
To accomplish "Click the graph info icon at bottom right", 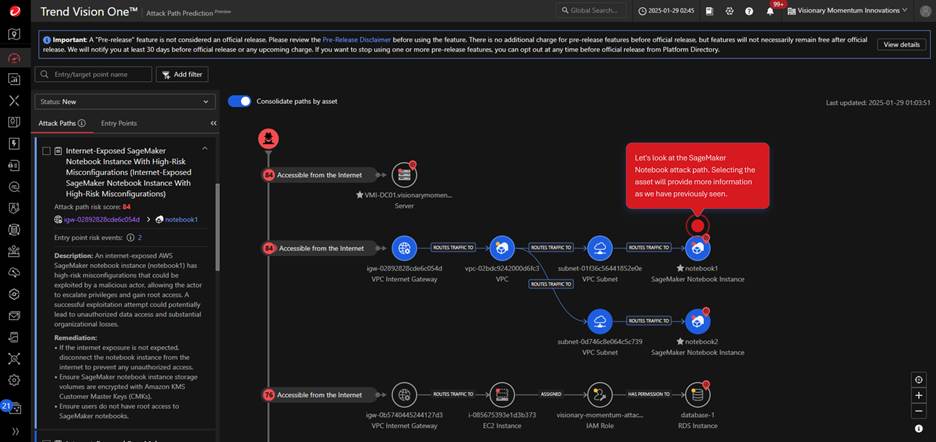I will tap(919, 428).
